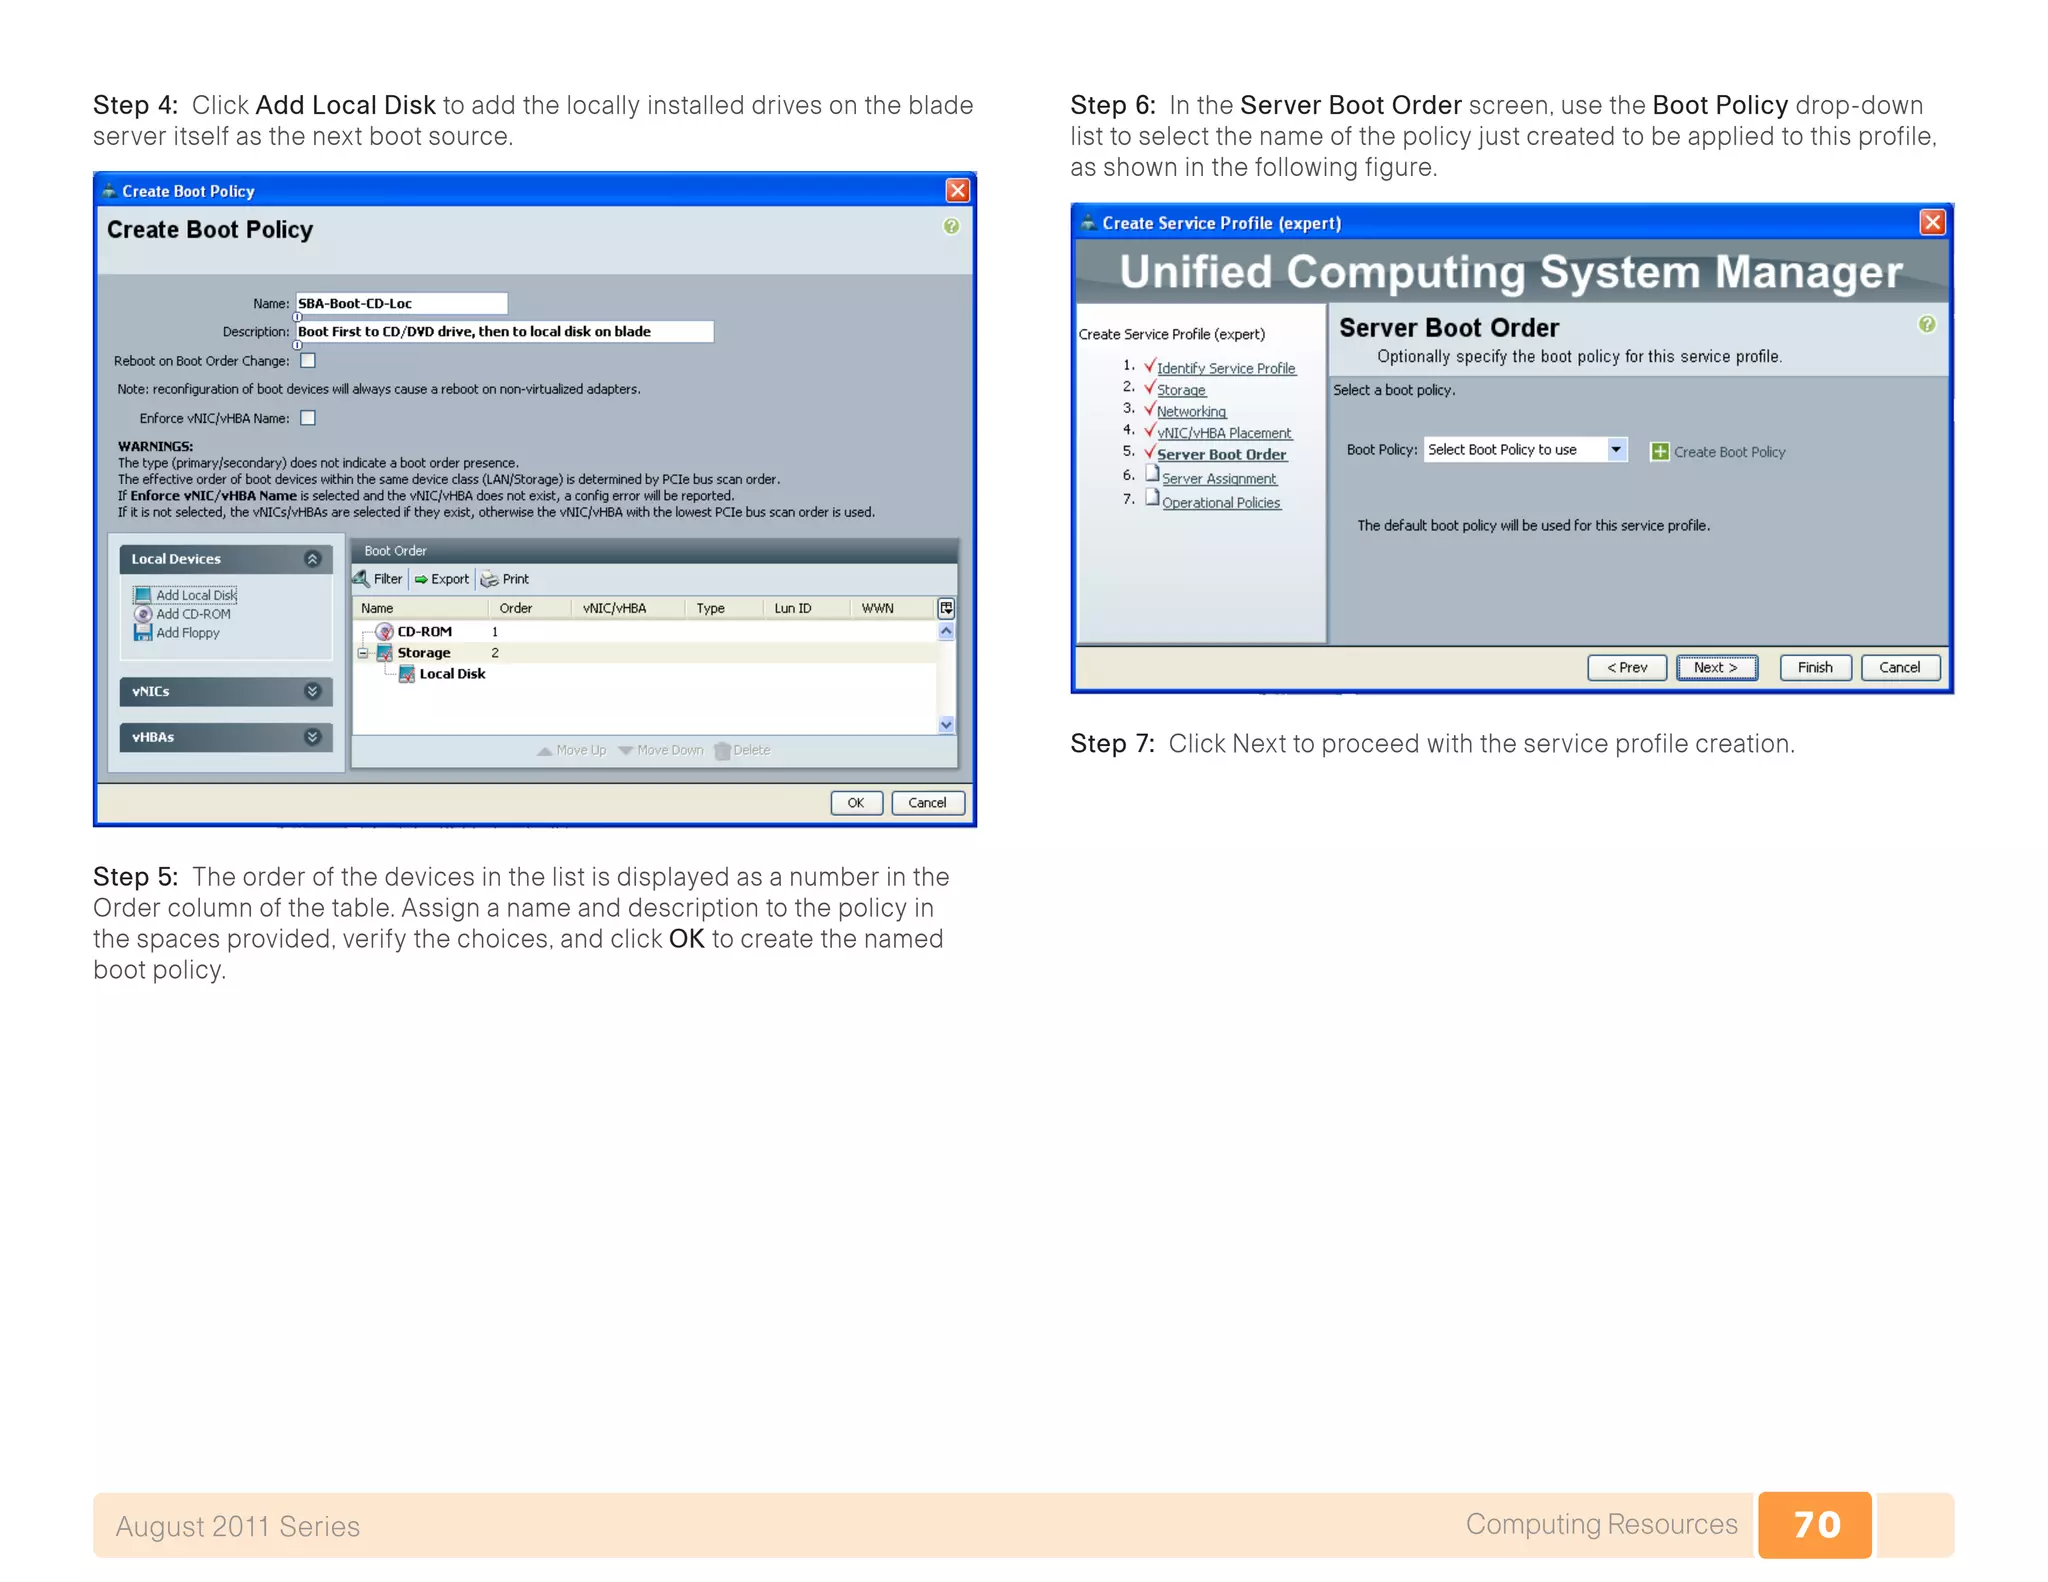2048x1582 pixels.
Task: Click the Order column header
Action: click(x=529, y=608)
